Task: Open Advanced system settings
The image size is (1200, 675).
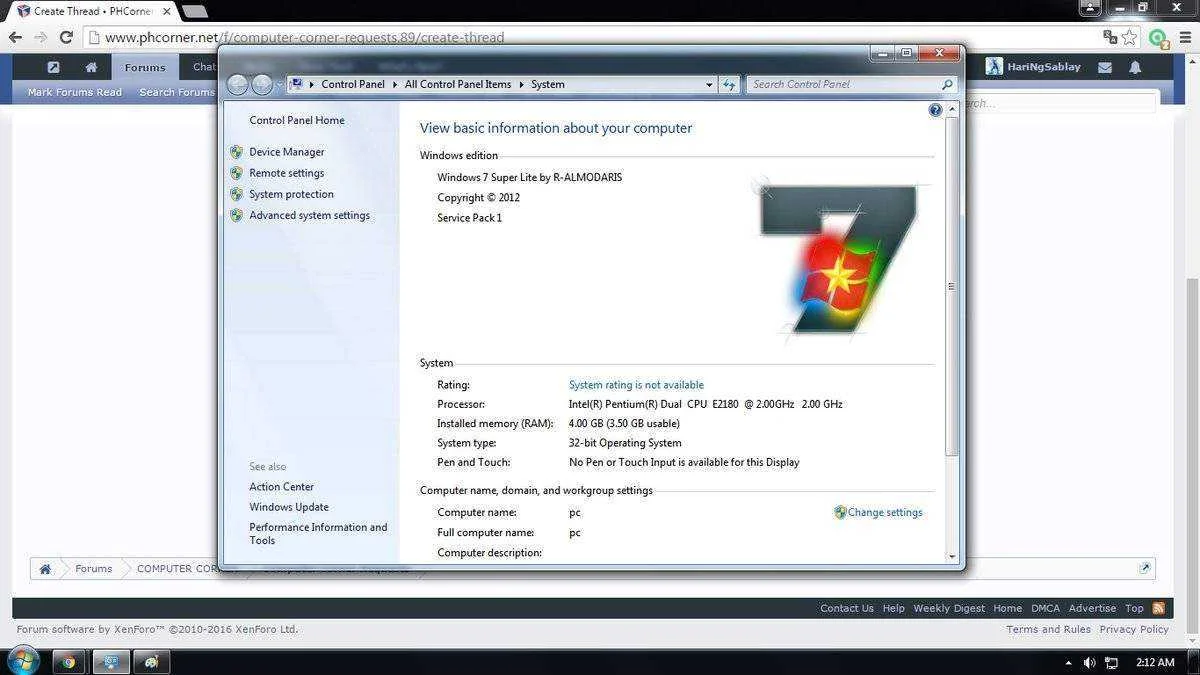Action: pyautogui.click(x=310, y=215)
